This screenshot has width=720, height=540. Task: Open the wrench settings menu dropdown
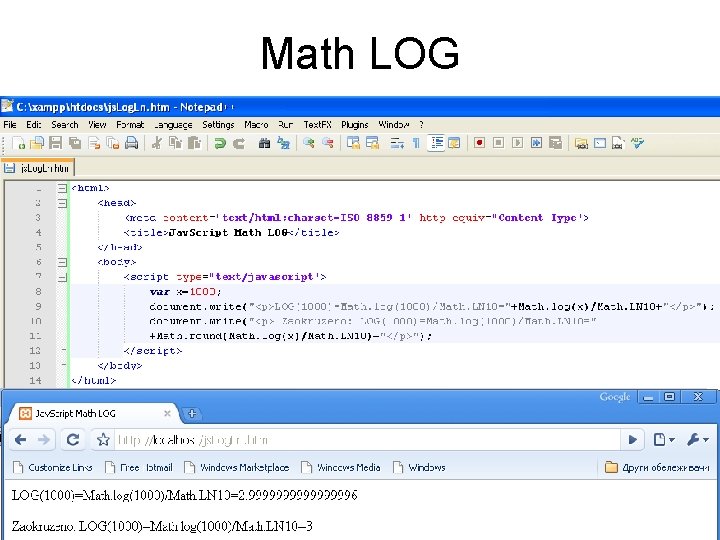pyautogui.click(x=698, y=440)
